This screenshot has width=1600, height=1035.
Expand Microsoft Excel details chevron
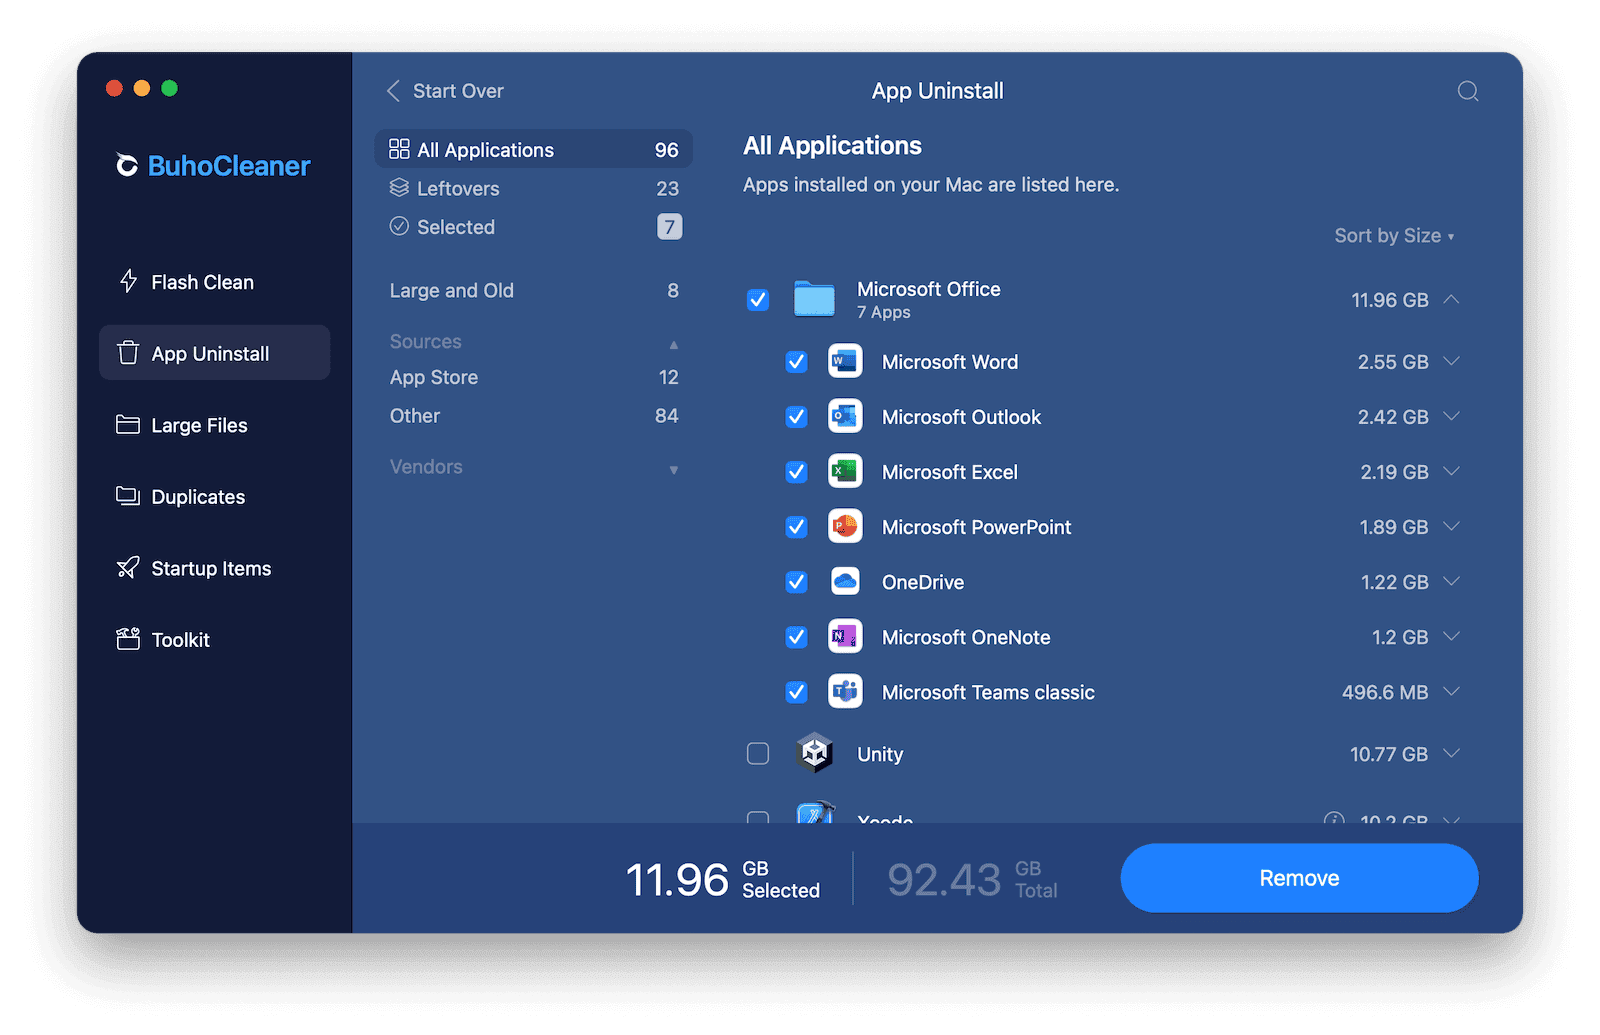[x=1452, y=471]
